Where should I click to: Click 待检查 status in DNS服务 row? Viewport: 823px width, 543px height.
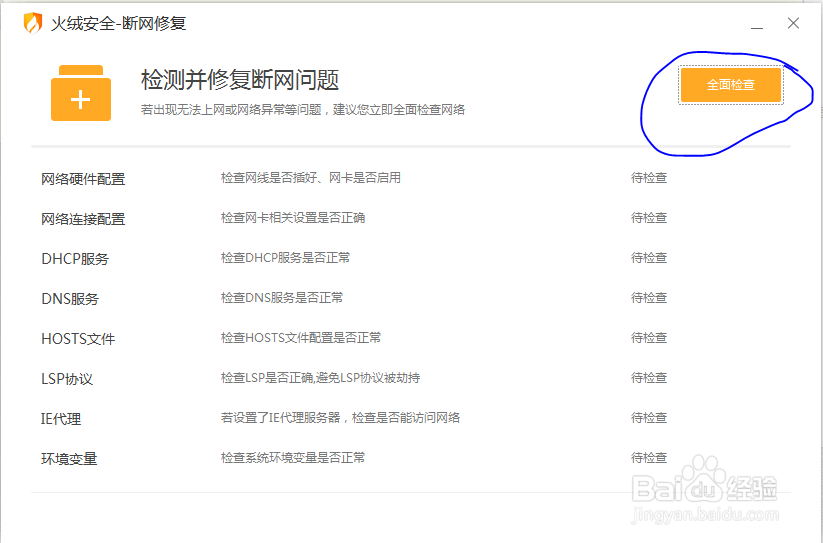click(x=649, y=297)
